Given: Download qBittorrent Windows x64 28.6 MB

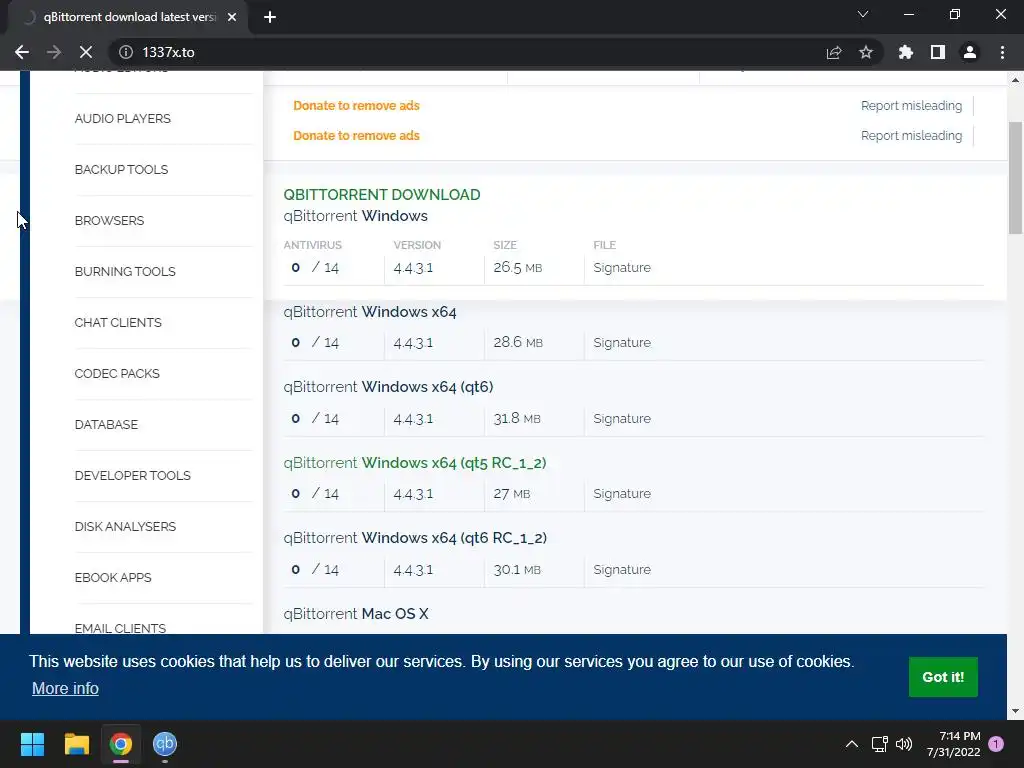Looking at the screenshot, I should (x=370, y=312).
